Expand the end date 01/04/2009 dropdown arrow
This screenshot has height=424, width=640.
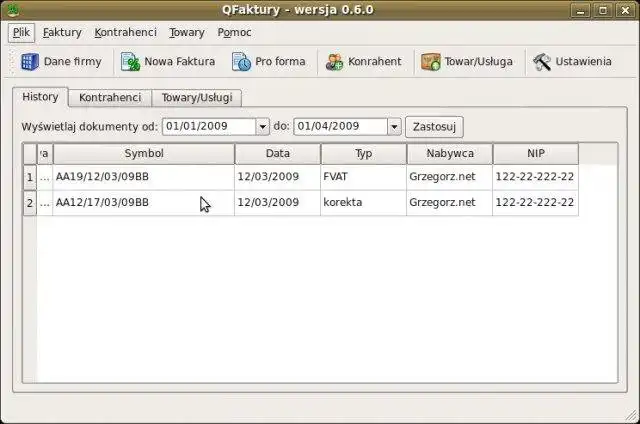point(394,127)
